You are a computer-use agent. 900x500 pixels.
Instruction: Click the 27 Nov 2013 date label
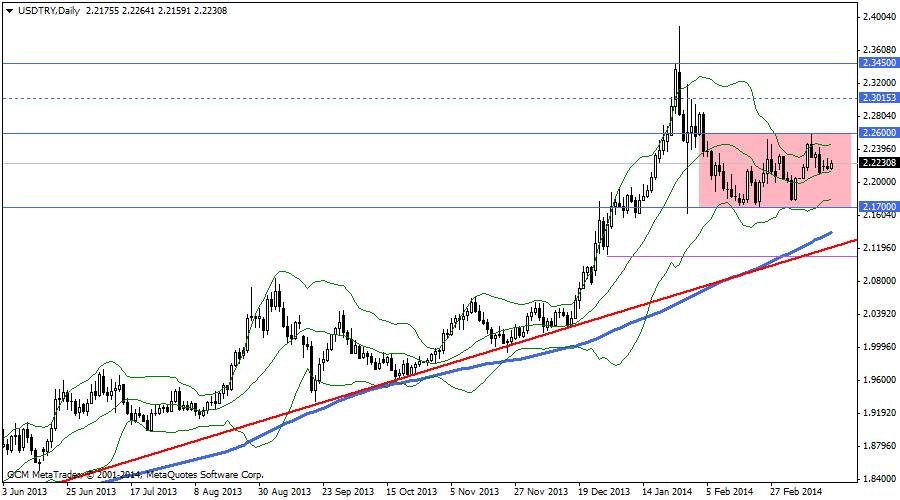(541, 492)
